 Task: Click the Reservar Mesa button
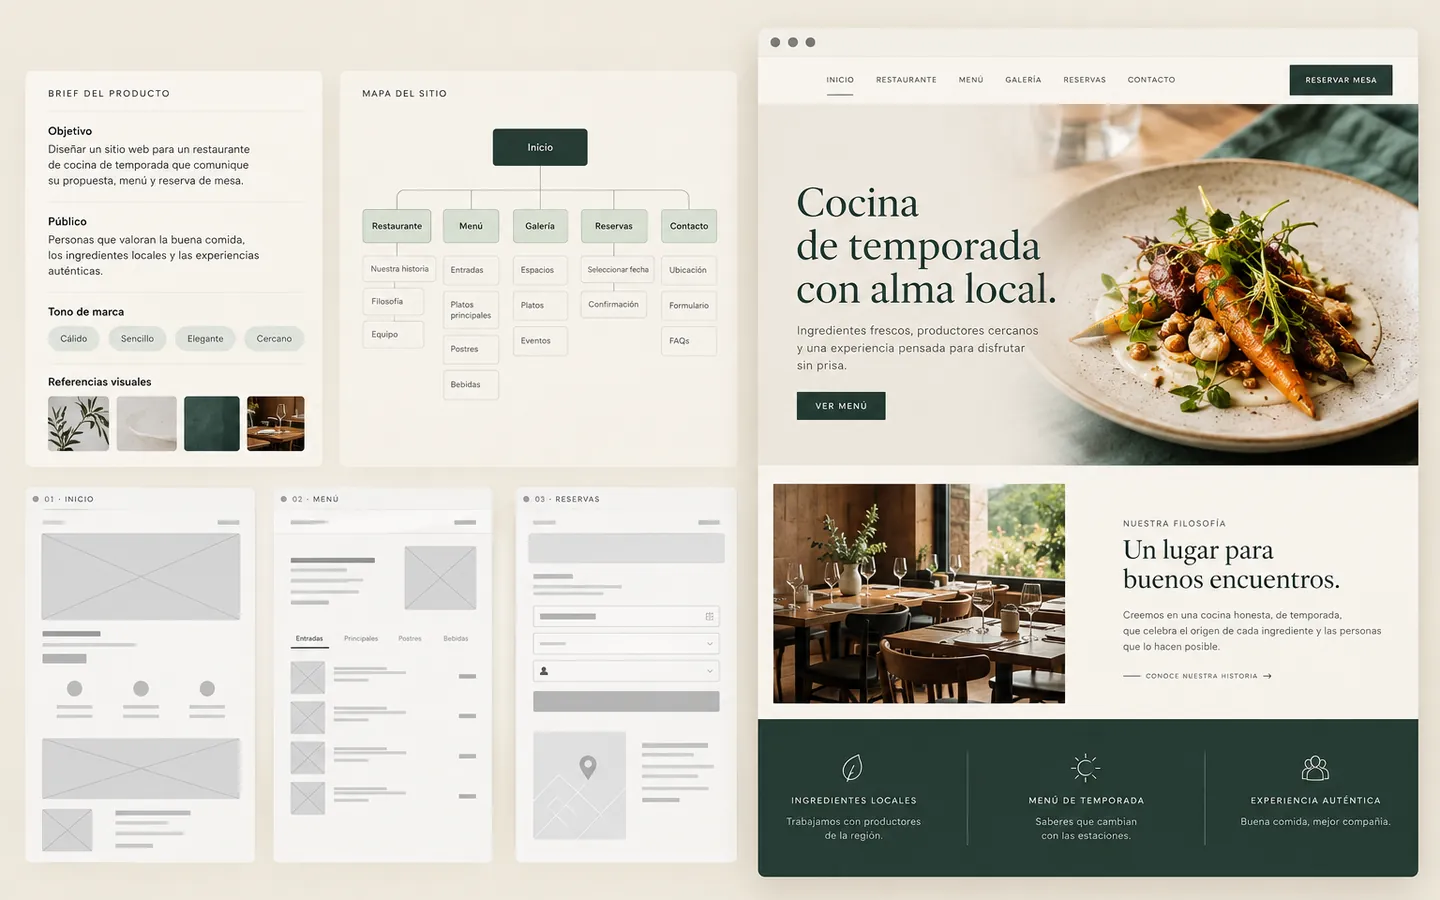coord(1341,80)
